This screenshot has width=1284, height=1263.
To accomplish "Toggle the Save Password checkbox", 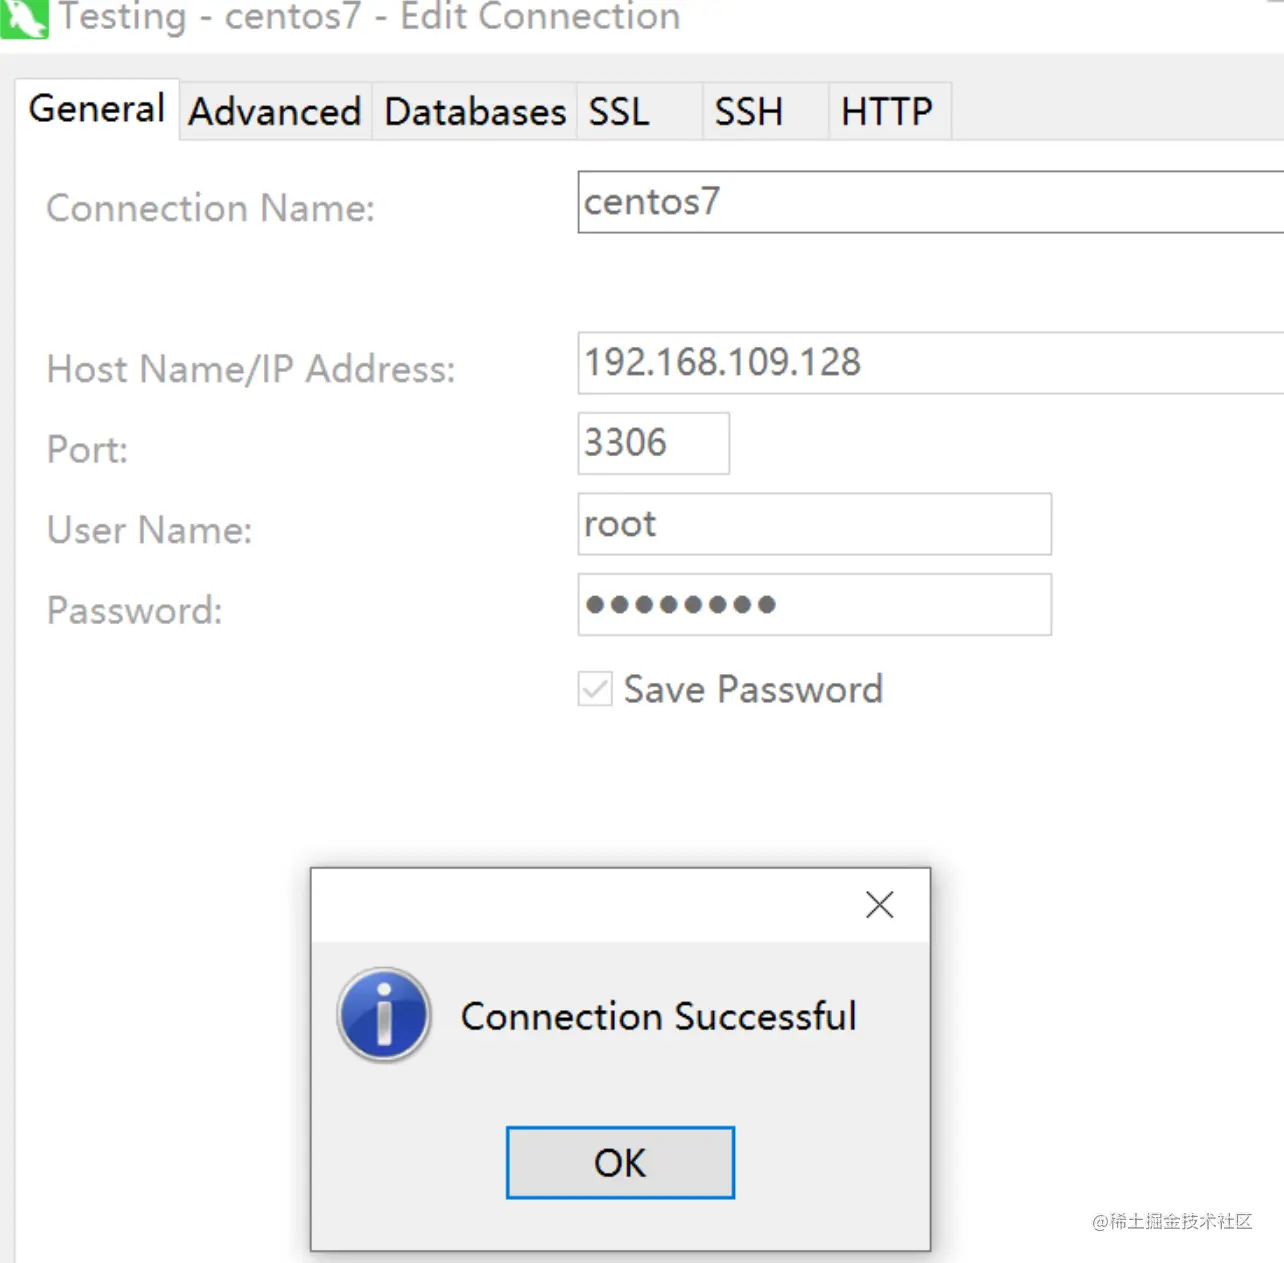I will point(596,689).
